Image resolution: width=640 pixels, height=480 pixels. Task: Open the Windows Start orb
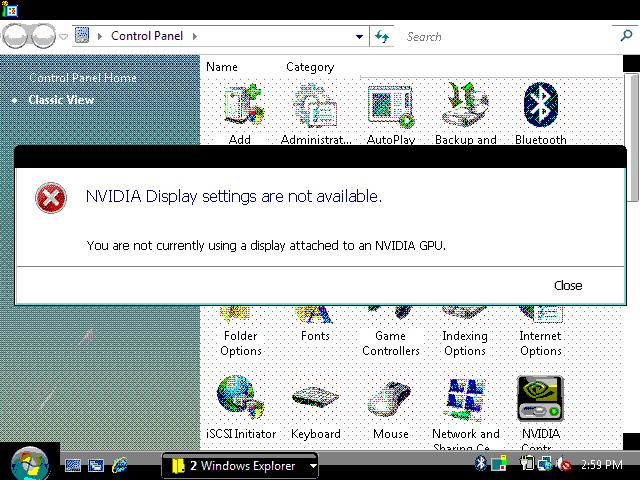tap(29, 464)
